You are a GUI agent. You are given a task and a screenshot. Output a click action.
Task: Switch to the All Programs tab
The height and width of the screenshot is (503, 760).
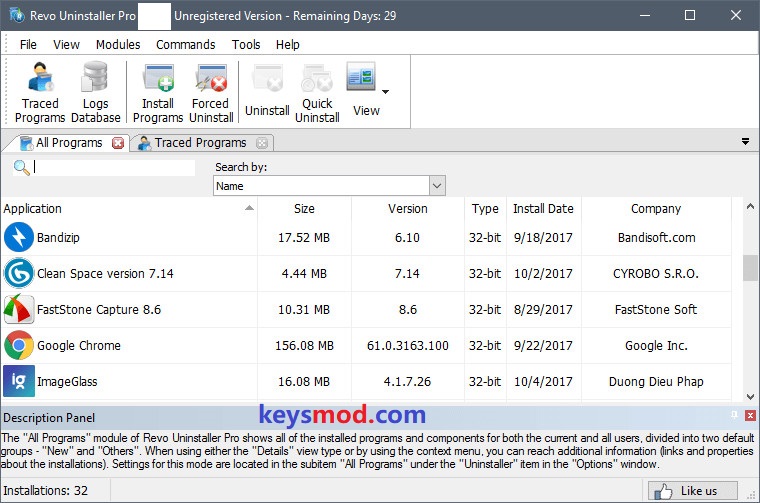(69, 142)
